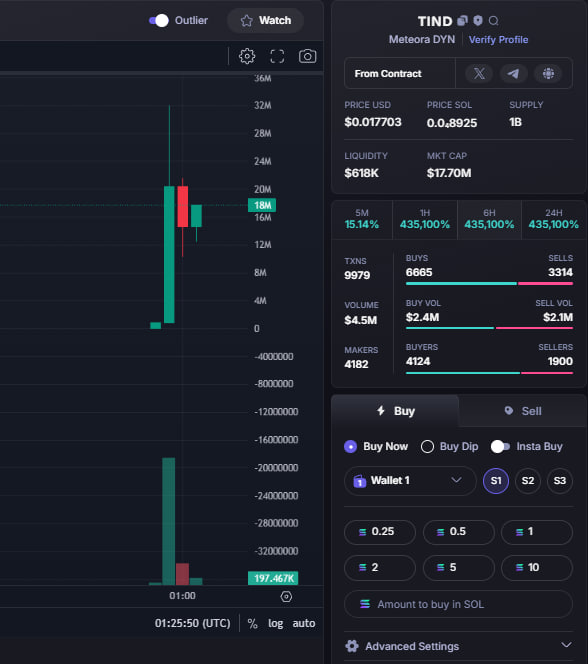Open the Wallet 1 dropdown
This screenshot has width=588, height=664.
pyautogui.click(x=410, y=481)
